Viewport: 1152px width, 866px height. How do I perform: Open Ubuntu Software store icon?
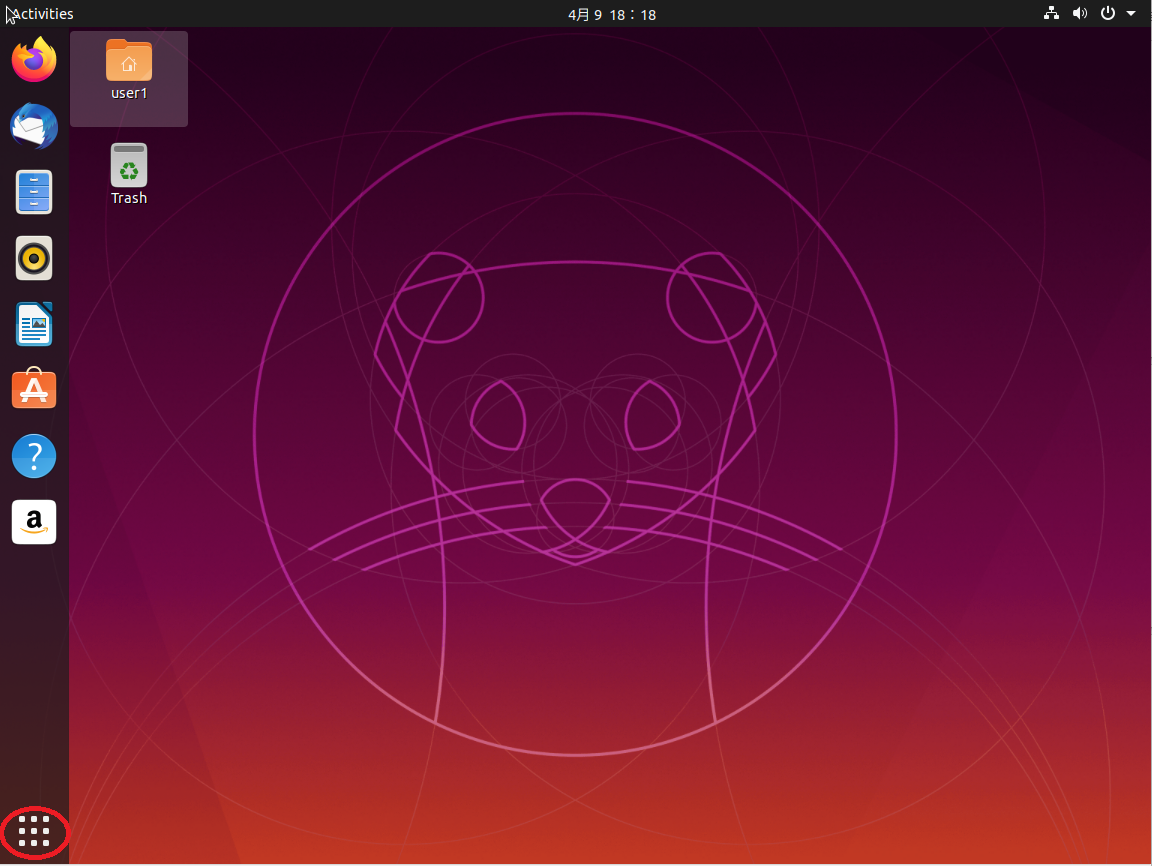[34, 389]
